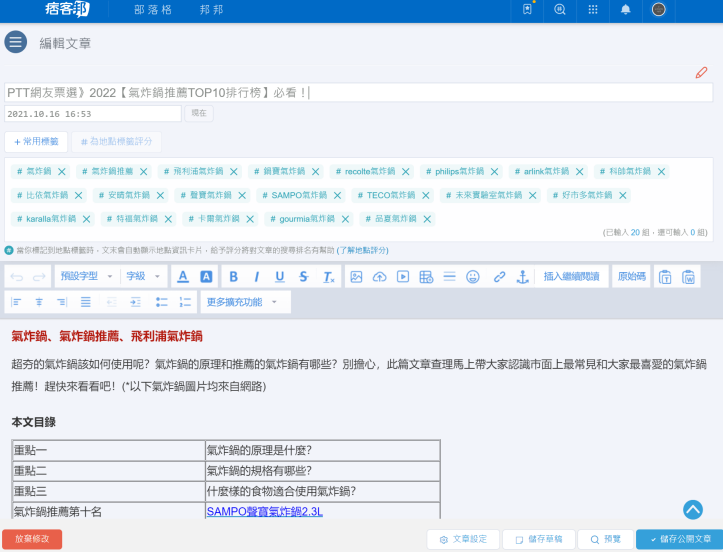The width and height of the screenshot is (723, 552).
Task: Justify text alignment
Action: coord(86,302)
